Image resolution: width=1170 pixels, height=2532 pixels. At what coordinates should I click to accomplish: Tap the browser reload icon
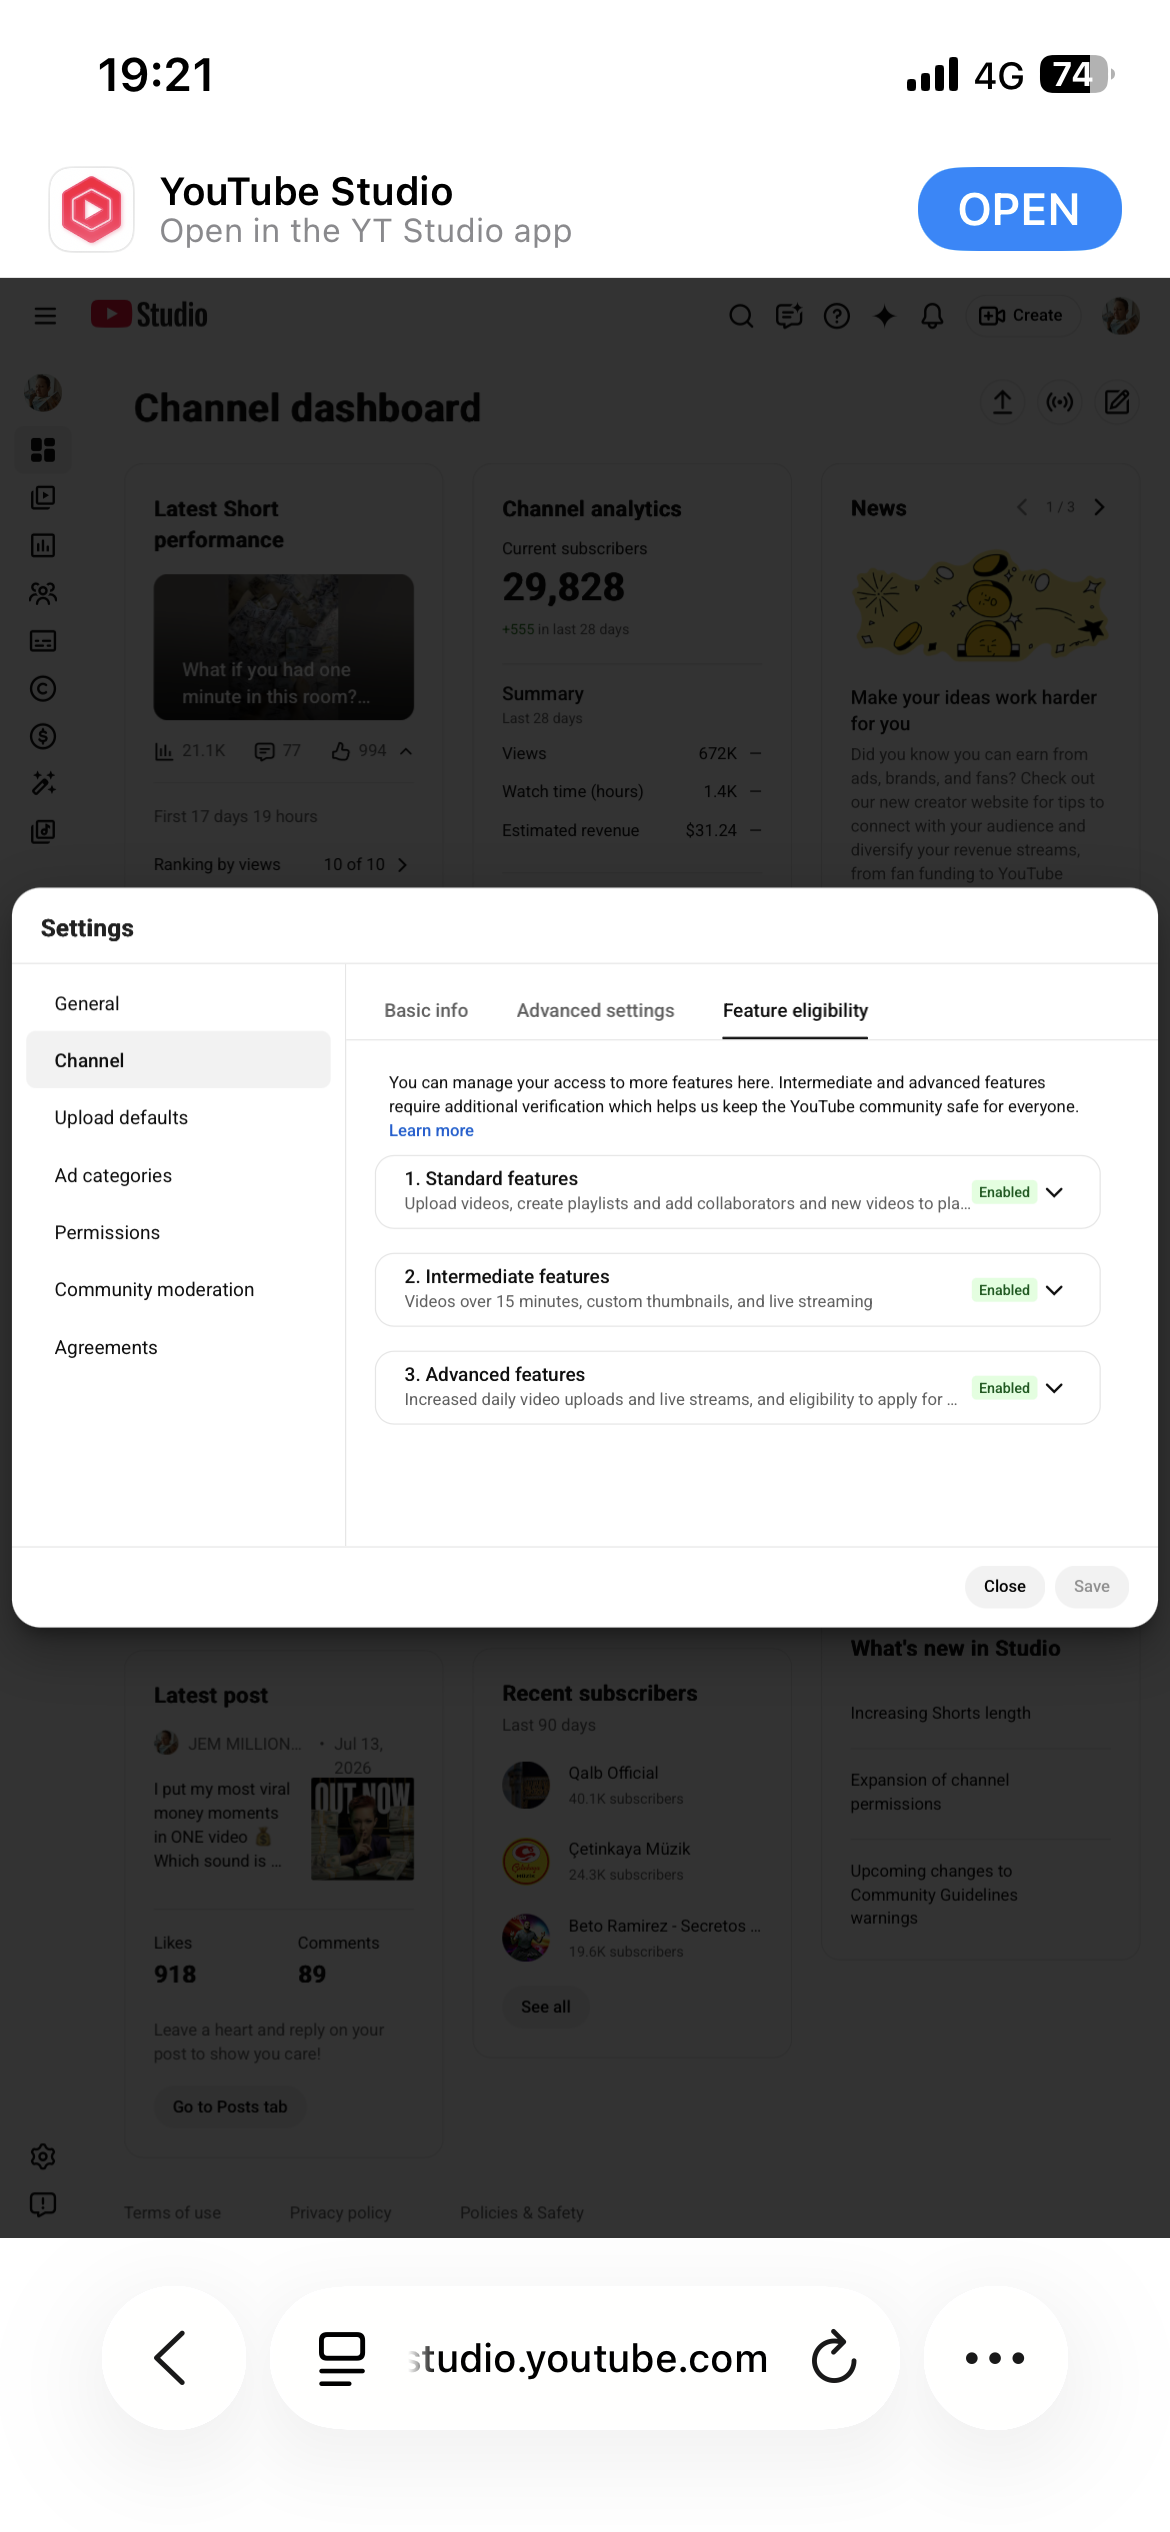pyautogui.click(x=834, y=2357)
